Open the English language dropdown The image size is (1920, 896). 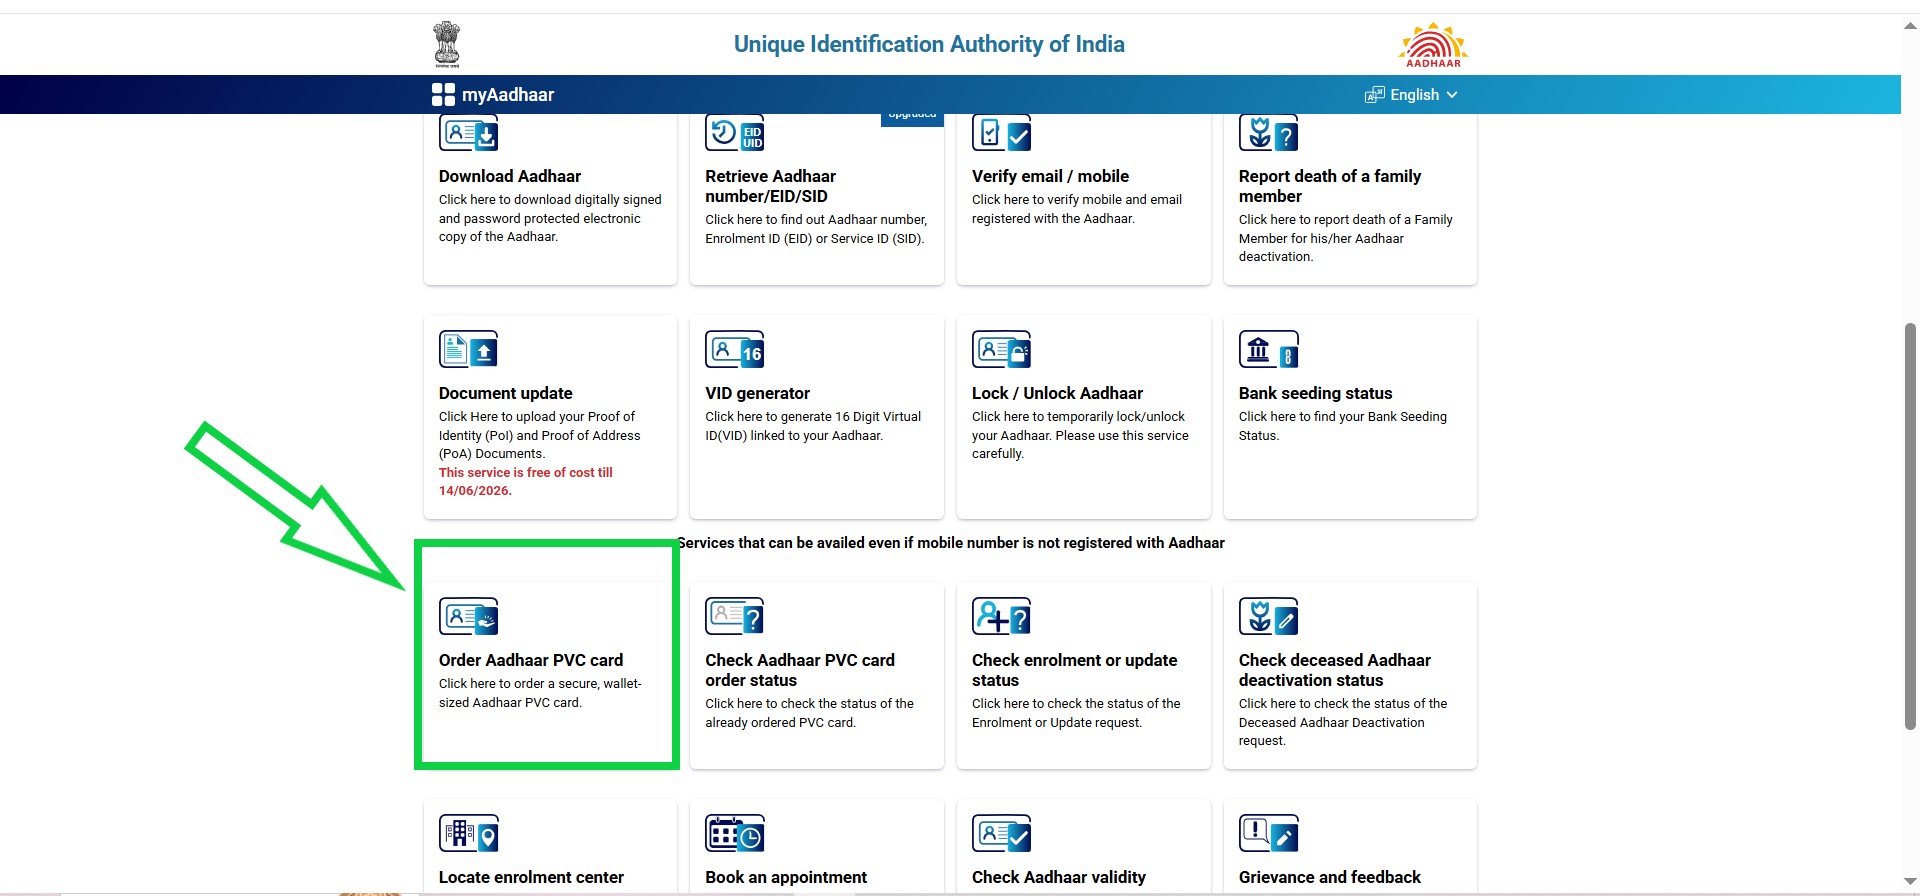coord(1411,95)
